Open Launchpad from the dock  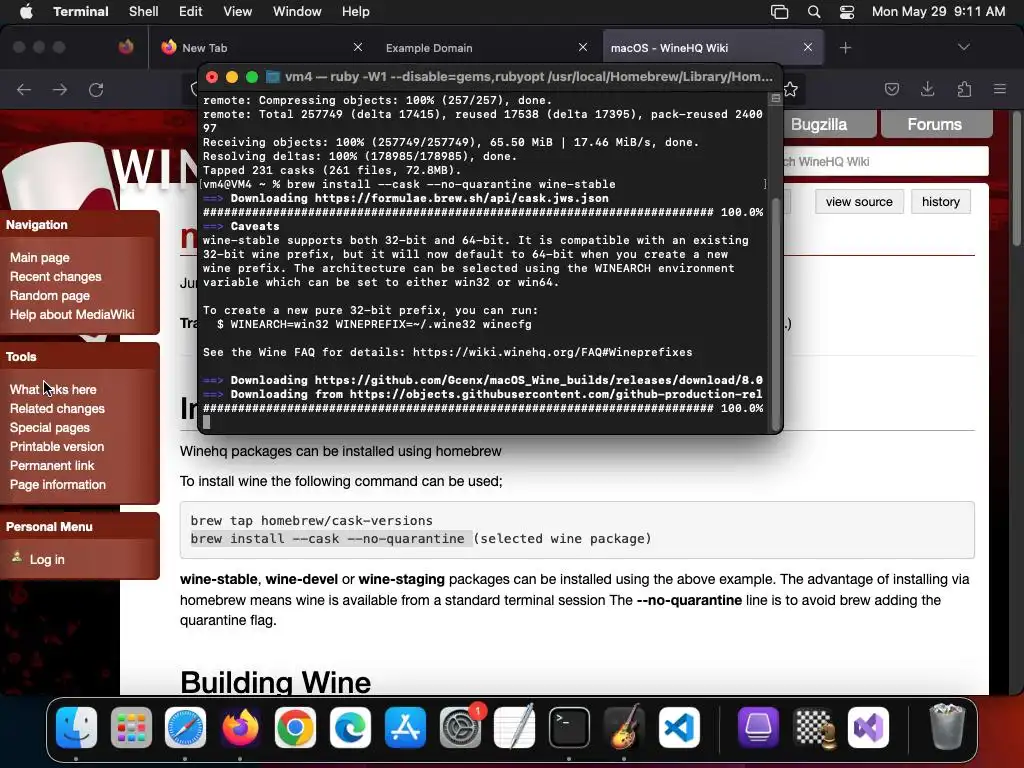coord(131,727)
